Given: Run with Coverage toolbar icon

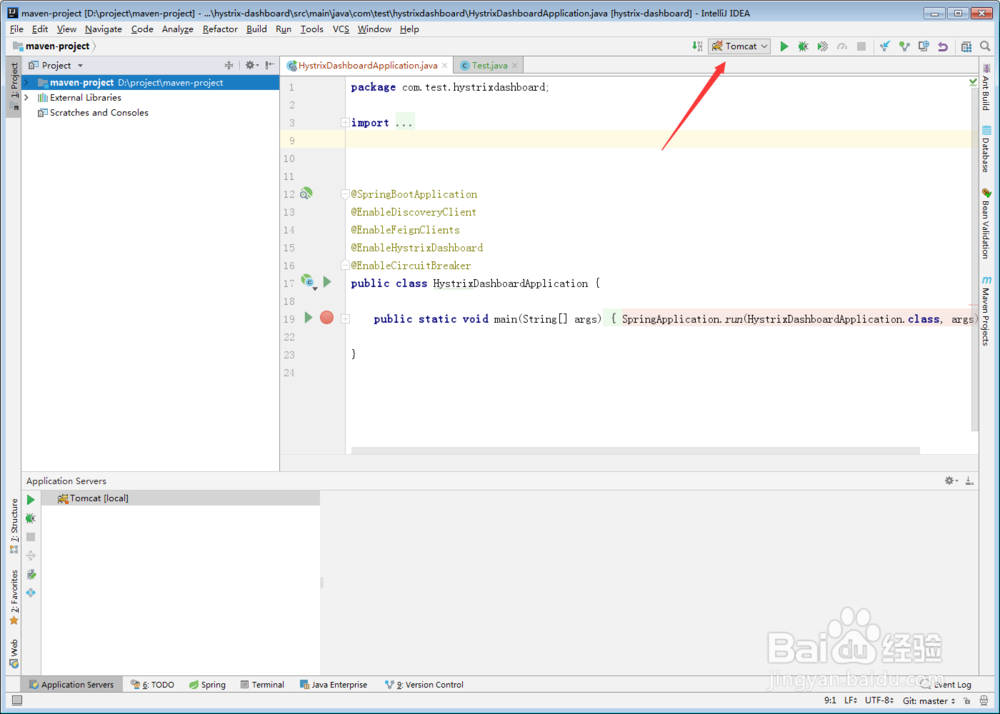Looking at the screenshot, I should pyautogui.click(x=823, y=46).
